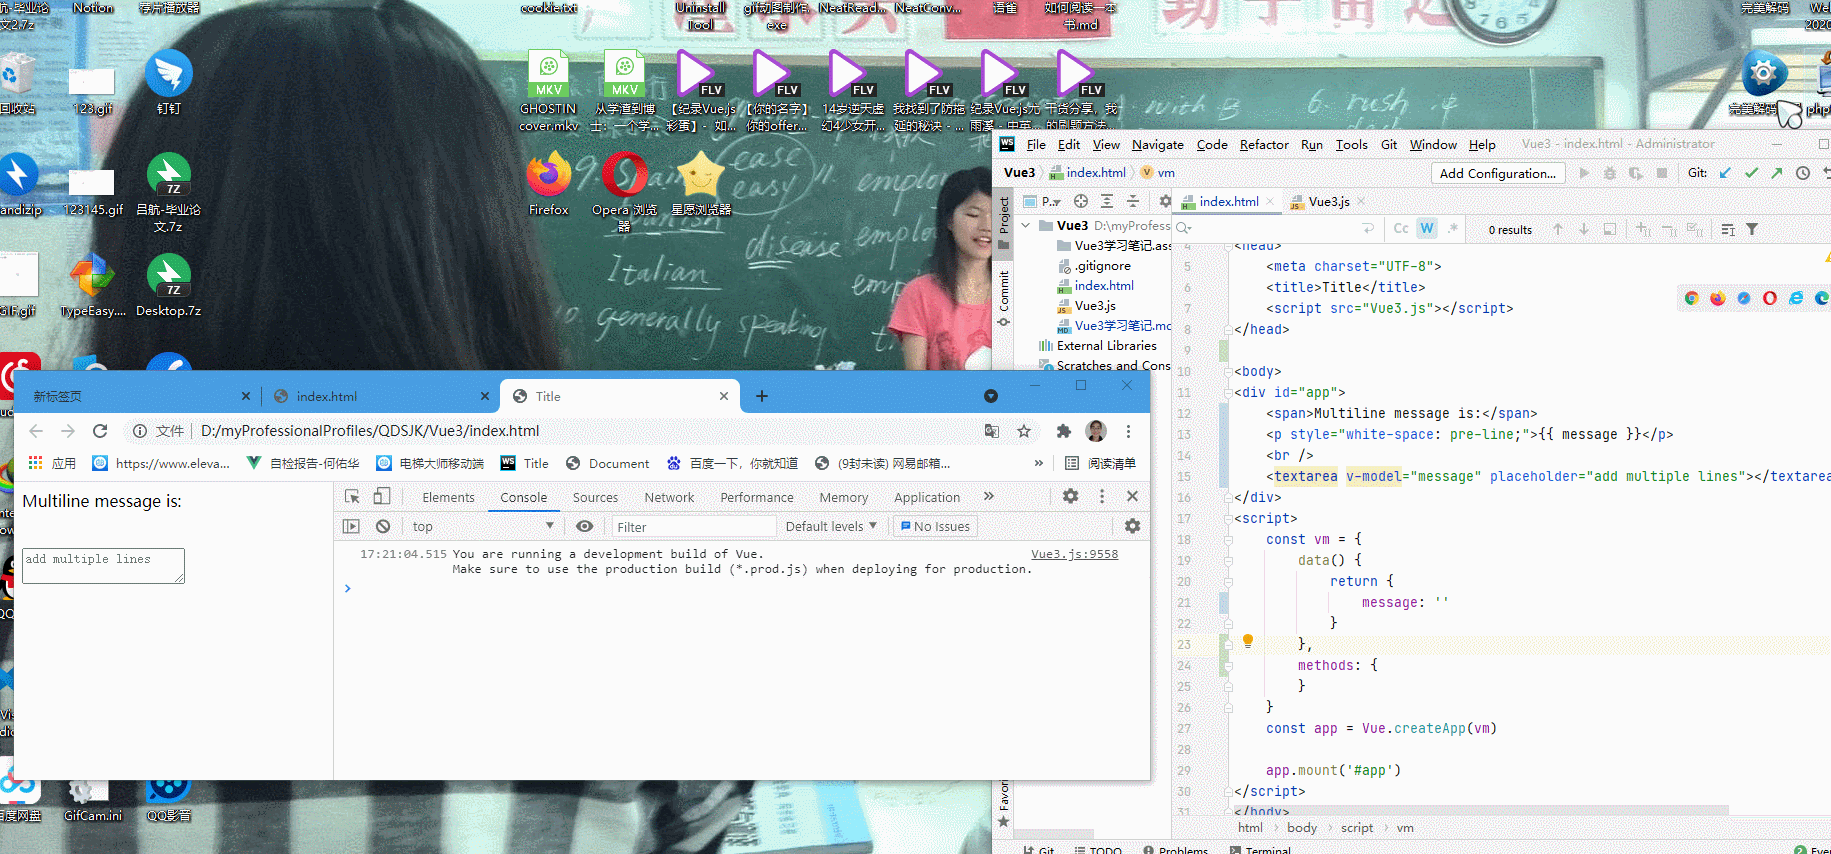This screenshot has height=854, width=1831.
Task: Click the add multiple lines textarea
Action: pyautogui.click(x=103, y=566)
